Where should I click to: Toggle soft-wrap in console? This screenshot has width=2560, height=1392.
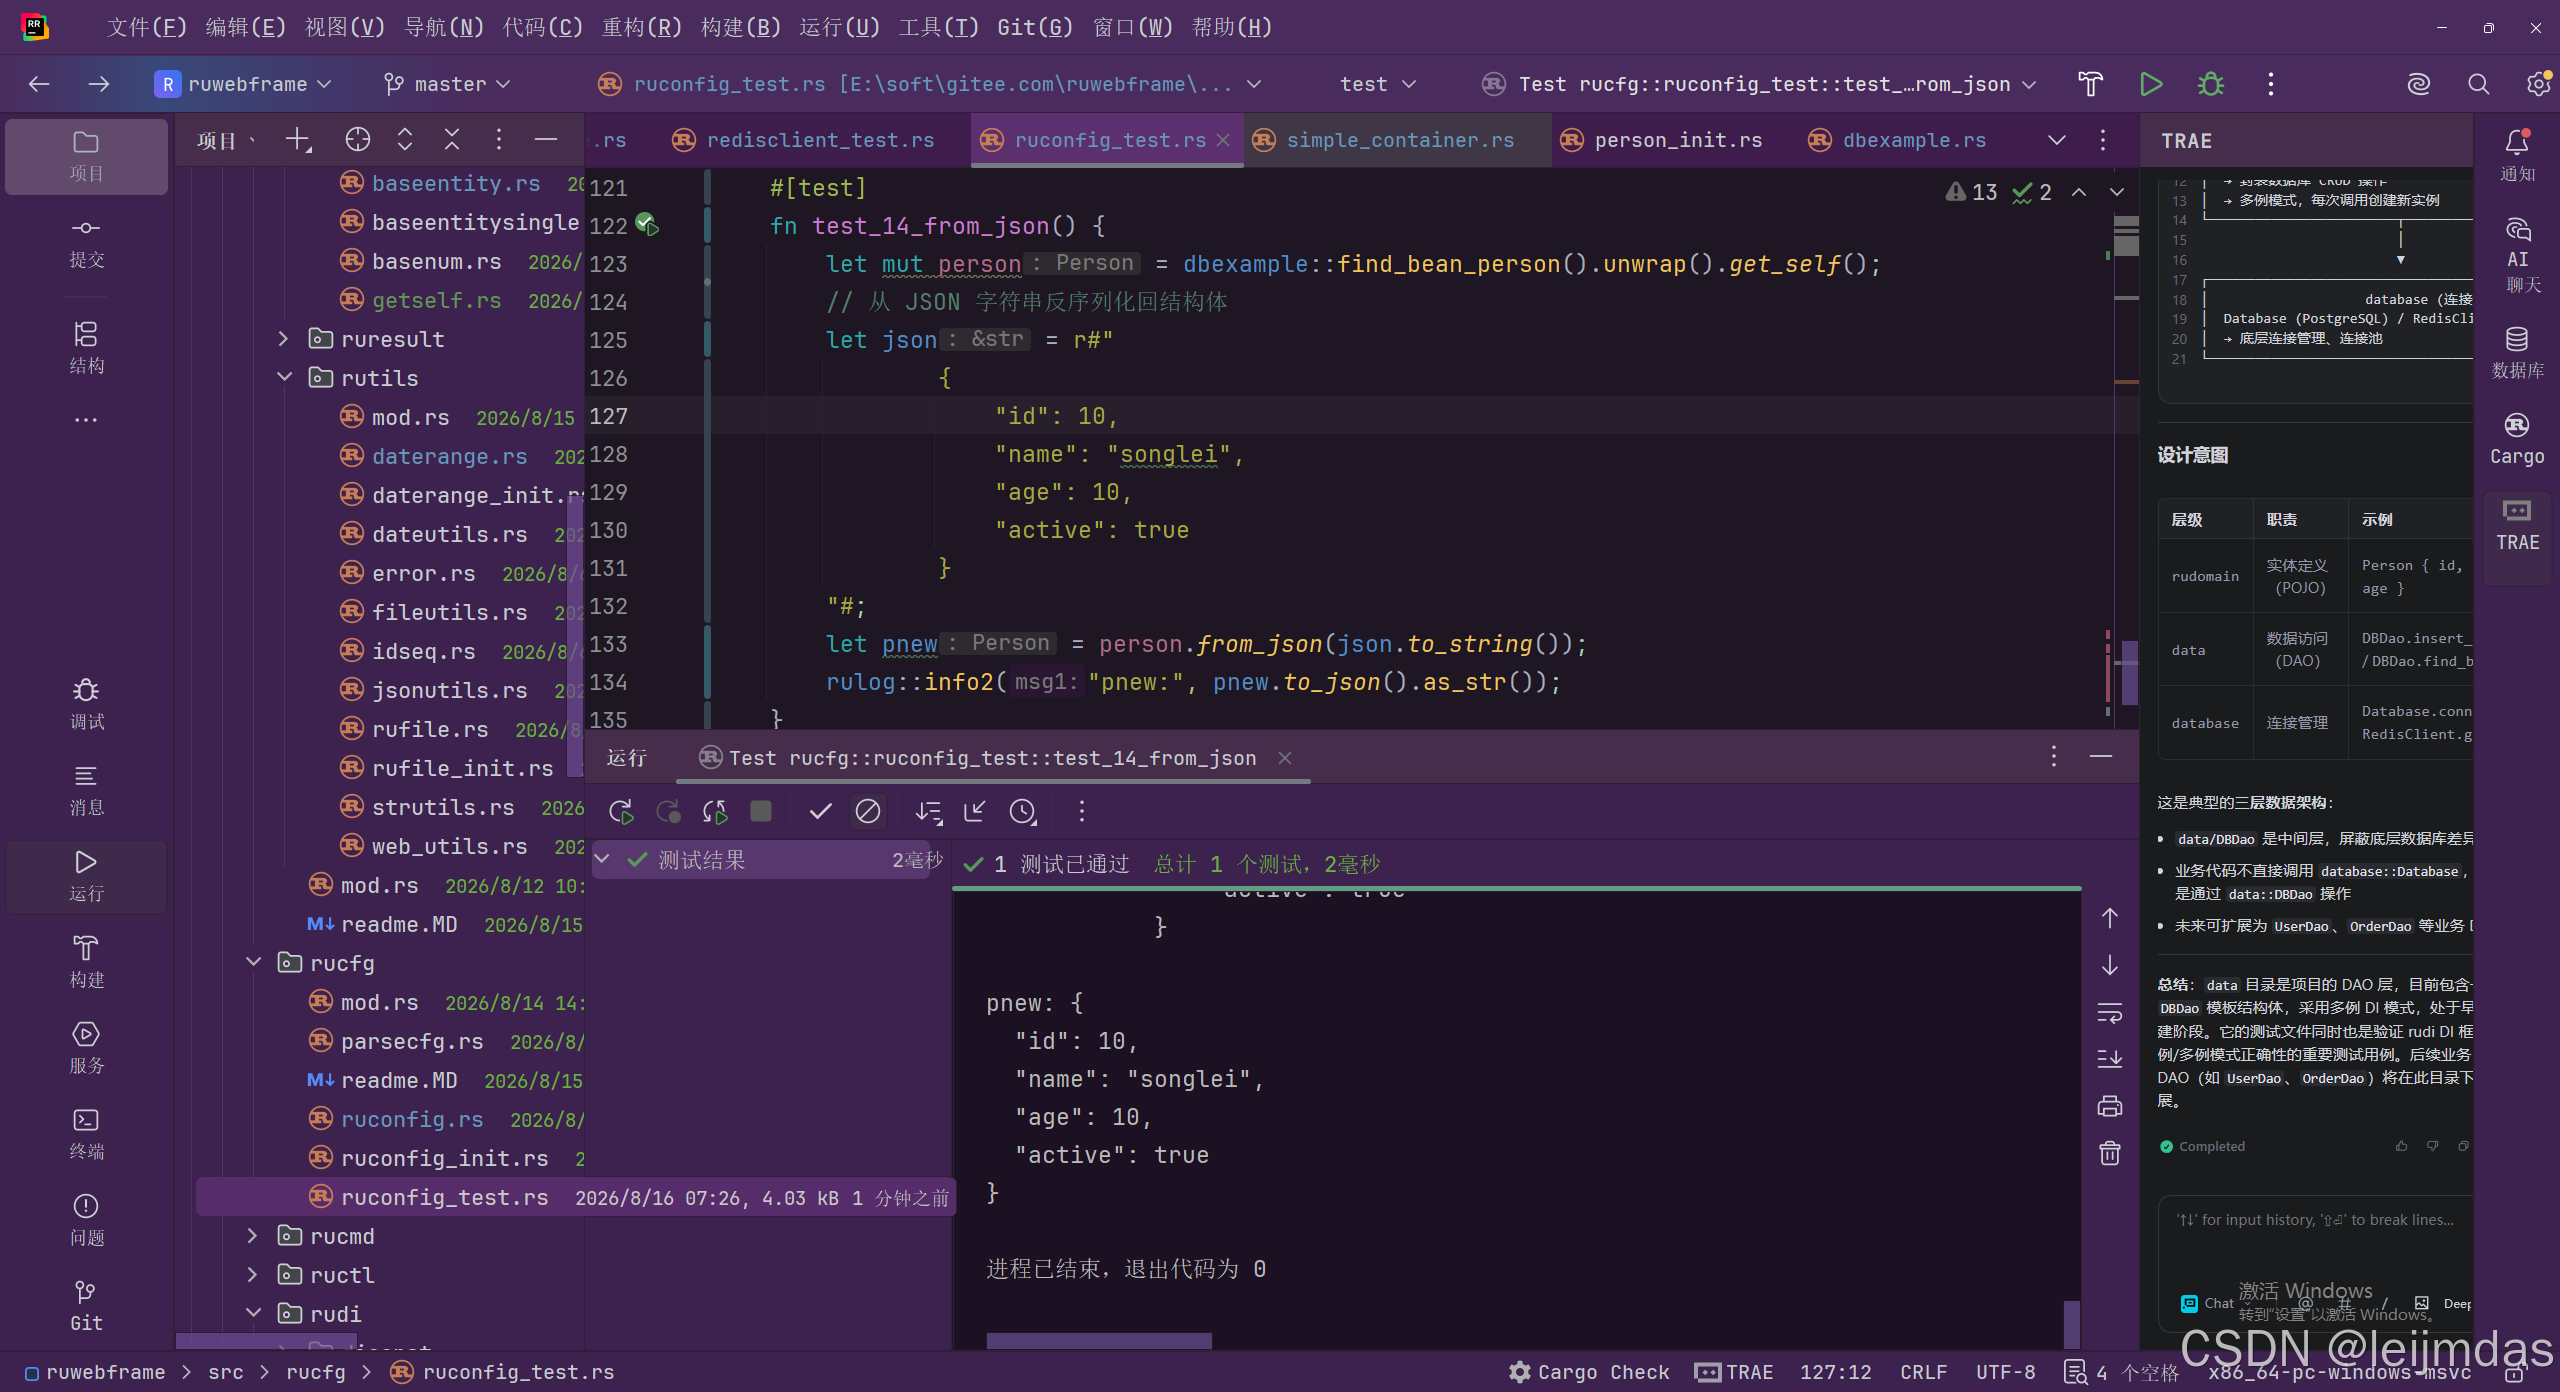pyautogui.click(x=2109, y=1012)
